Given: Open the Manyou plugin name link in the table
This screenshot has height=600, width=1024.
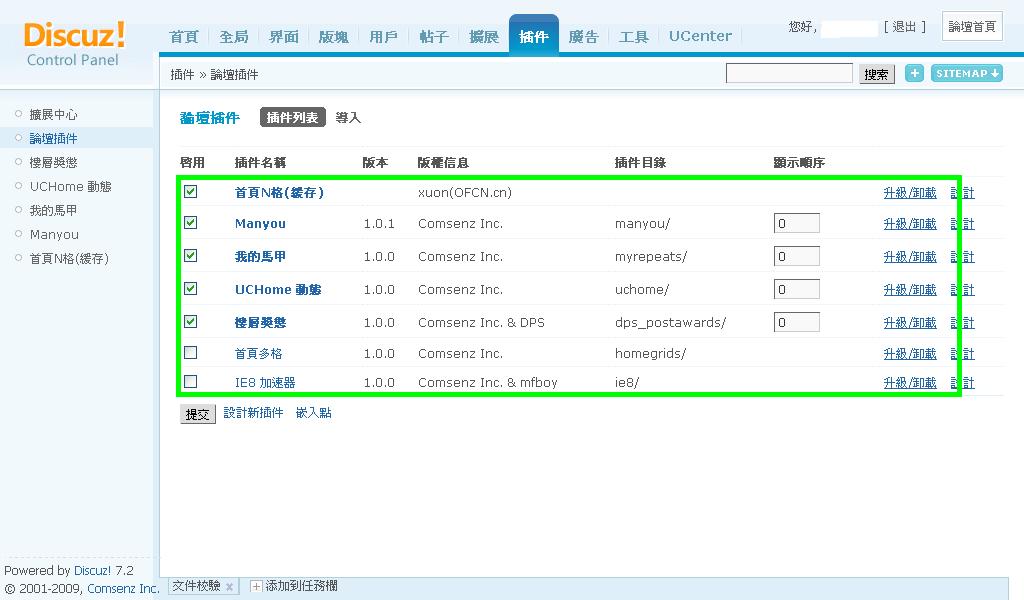Looking at the screenshot, I should point(261,223).
